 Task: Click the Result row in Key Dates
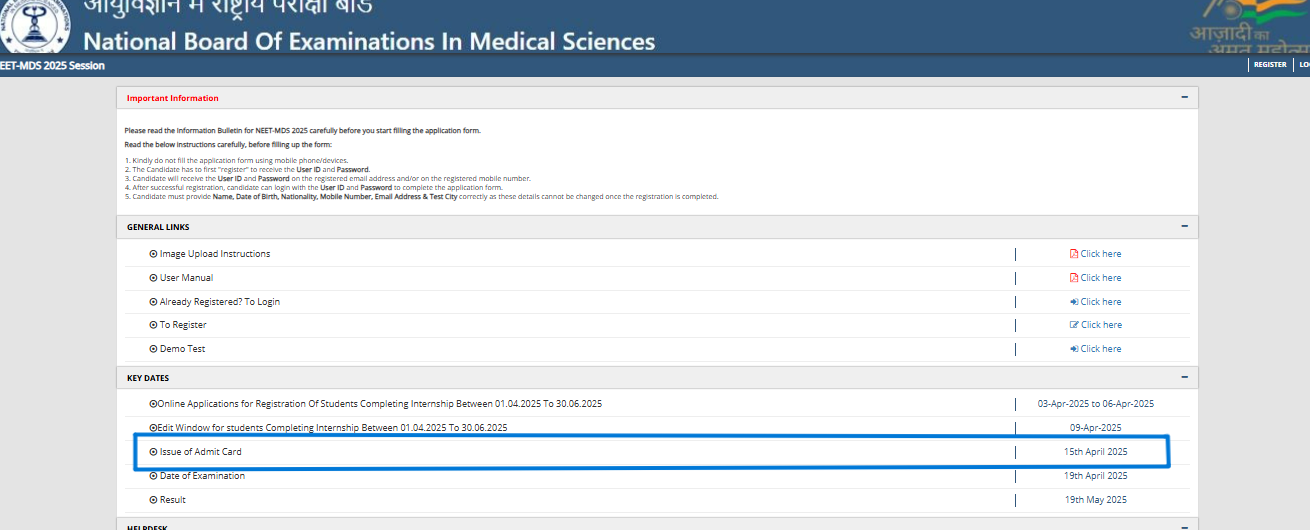(172, 500)
